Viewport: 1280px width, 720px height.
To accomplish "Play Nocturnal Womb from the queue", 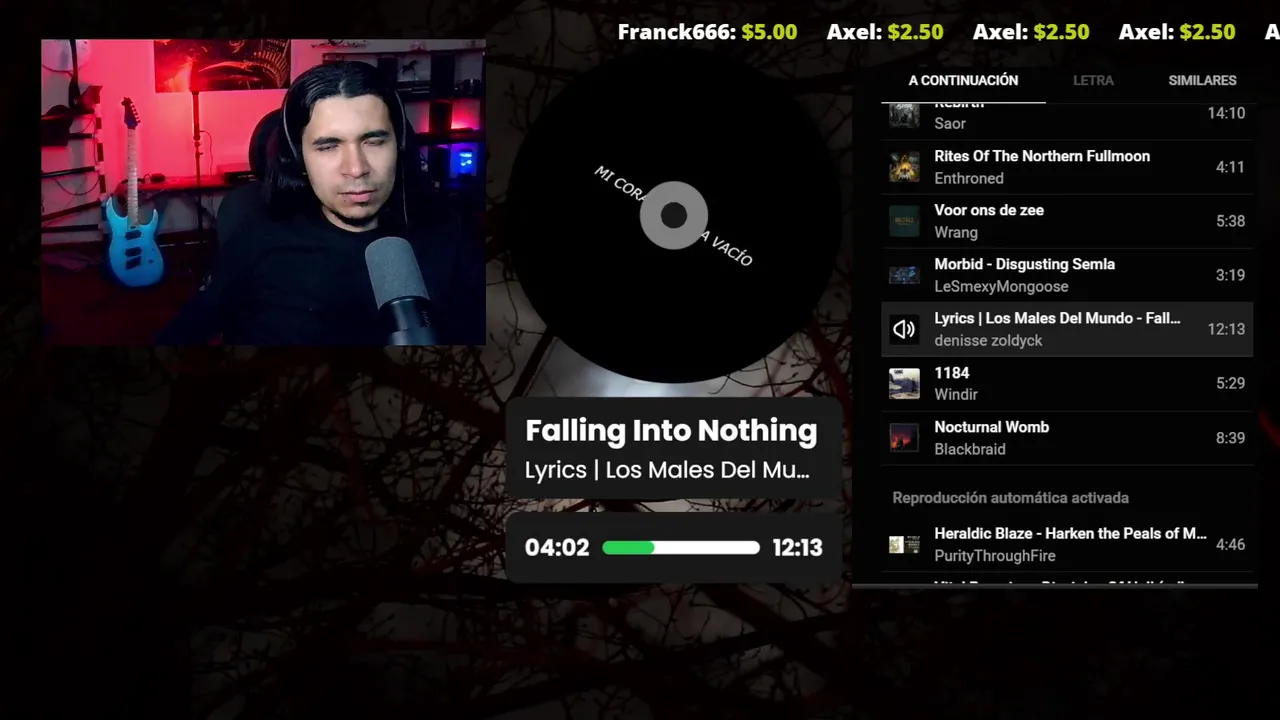I will click(x=1067, y=438).
